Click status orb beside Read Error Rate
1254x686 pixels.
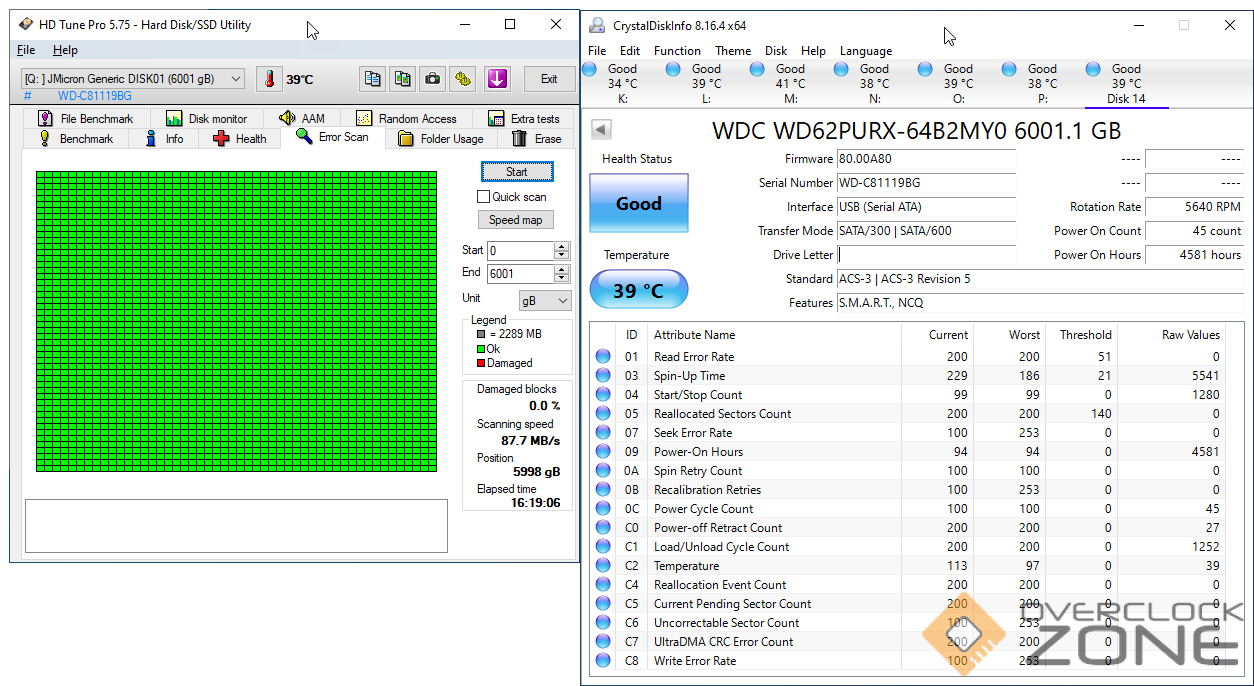point(603,357)
